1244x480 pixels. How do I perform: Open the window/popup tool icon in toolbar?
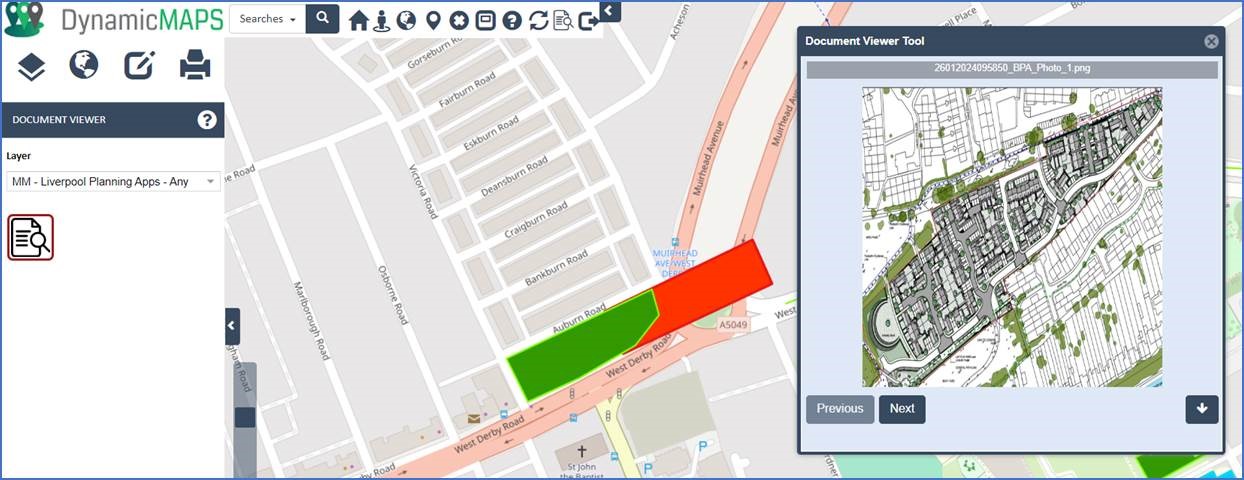pyautogui.click(x=486, y=20)
